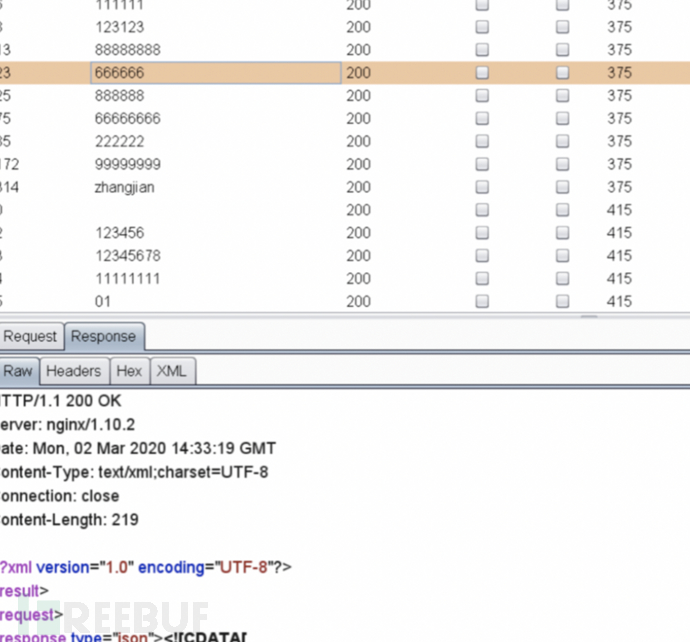Click status 200 in zhangjian row
The width and height of the screenshot is (690, 642).
358,187
